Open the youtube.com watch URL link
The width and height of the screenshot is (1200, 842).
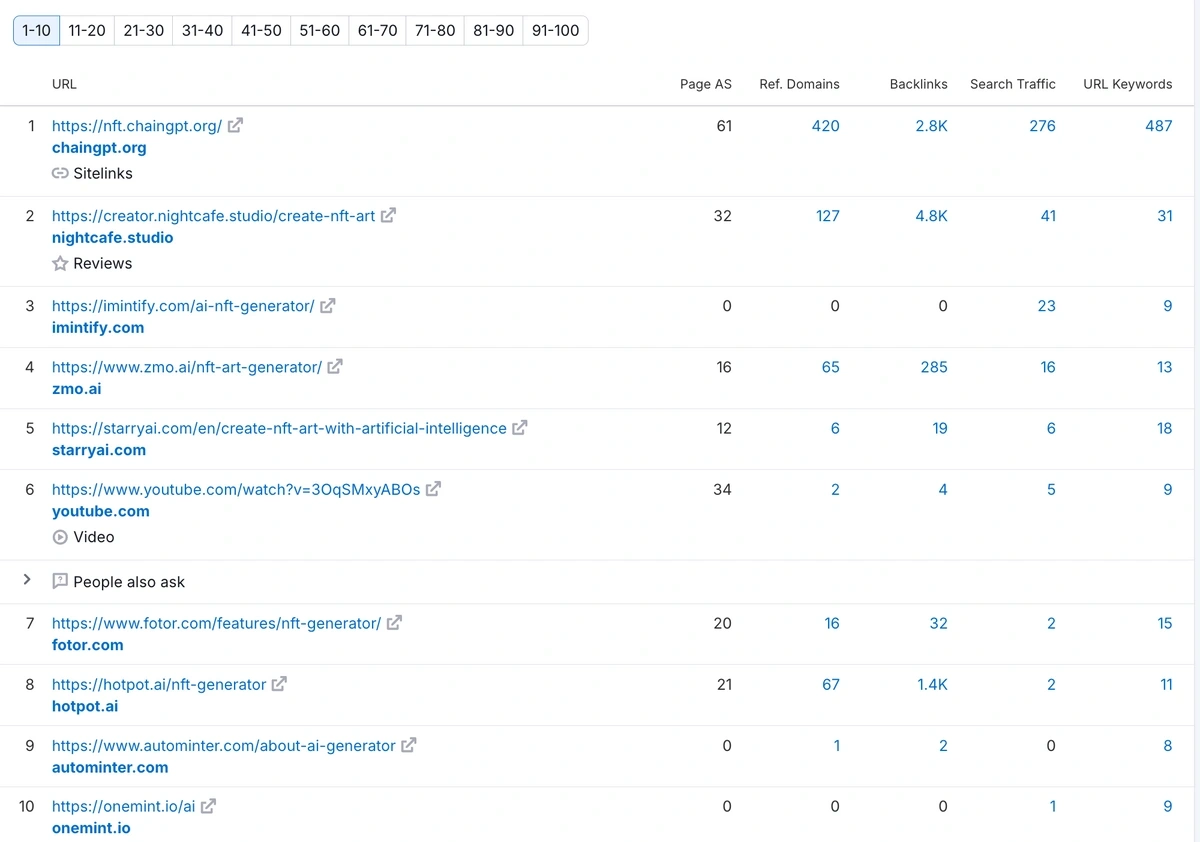click(x=236, y=489)
